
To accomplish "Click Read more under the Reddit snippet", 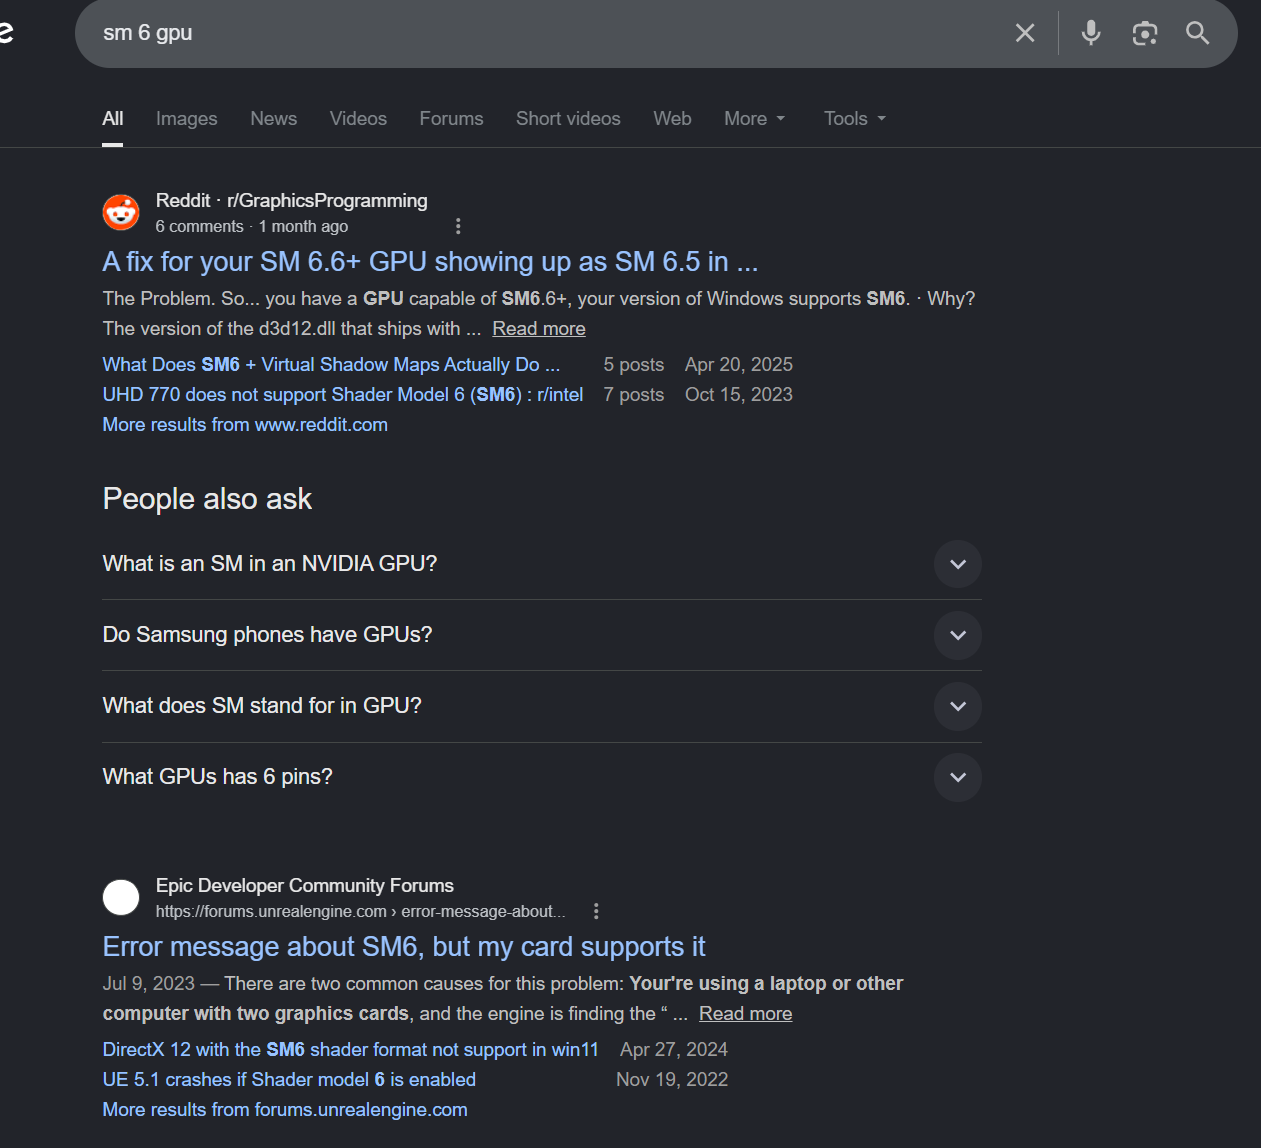I will tap(539, 329).
